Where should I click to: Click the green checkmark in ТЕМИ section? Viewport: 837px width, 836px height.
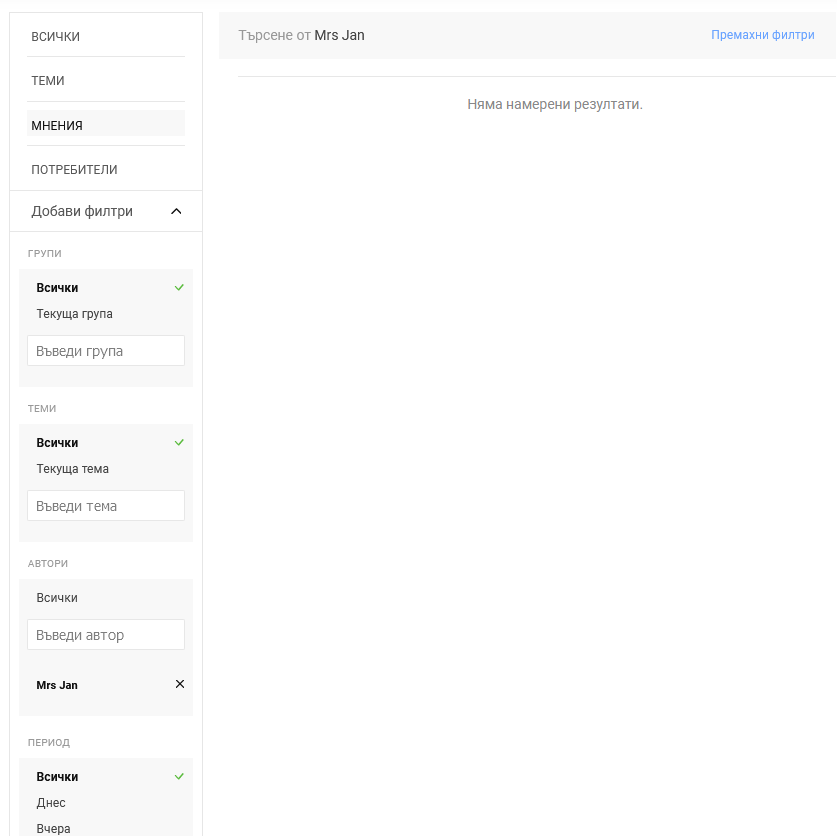click(x=179, y=442)
